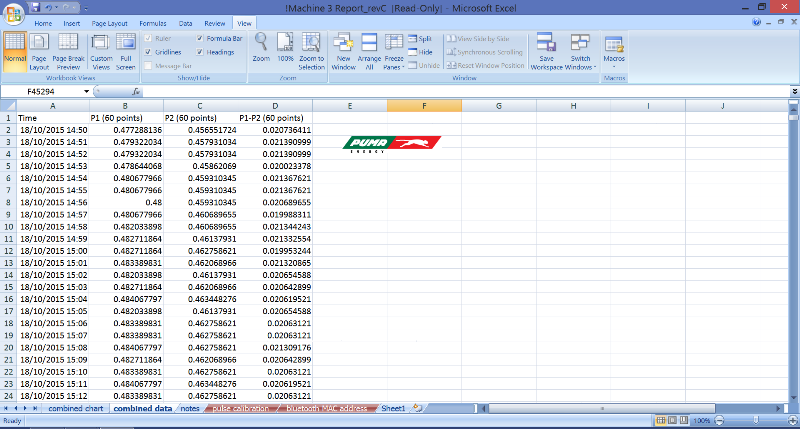Toggle the Ruler checkbox

tap(148, 38)
